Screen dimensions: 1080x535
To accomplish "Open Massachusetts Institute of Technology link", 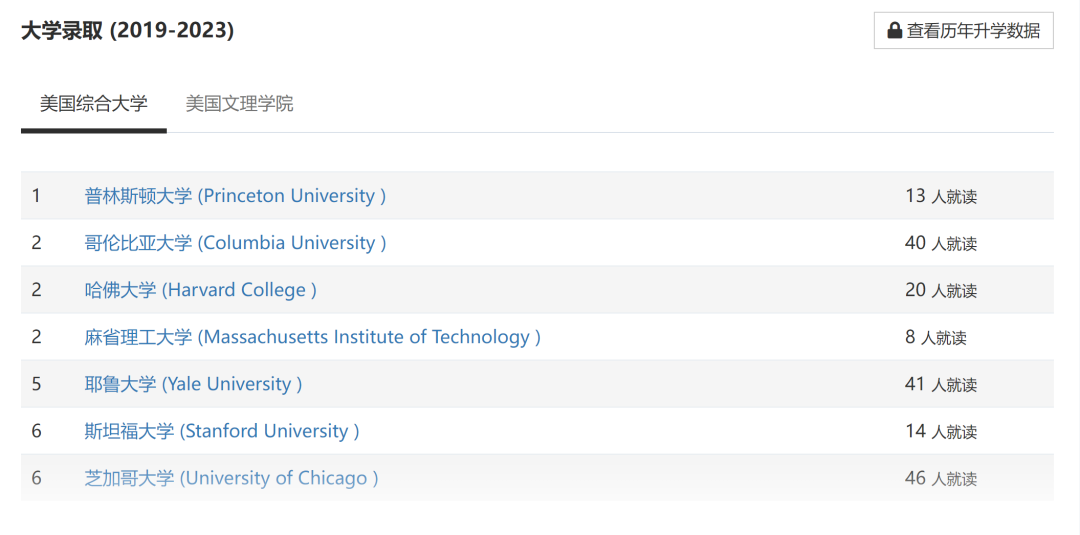I will click(x=312, y=337).
